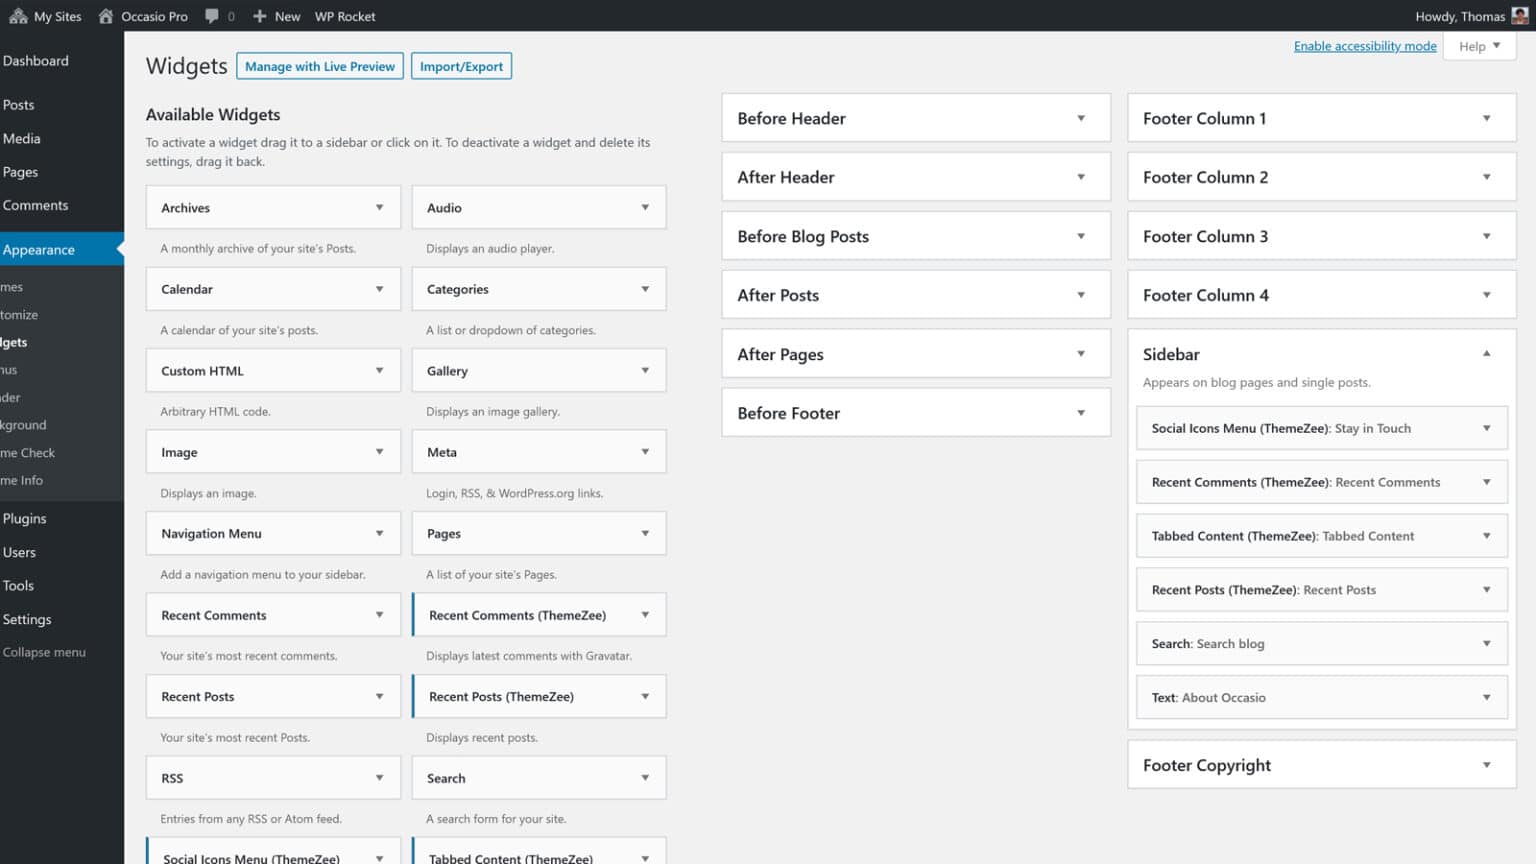Click the Theme Check submenu item
The image size is (1536, 864).
coord(28,453)
